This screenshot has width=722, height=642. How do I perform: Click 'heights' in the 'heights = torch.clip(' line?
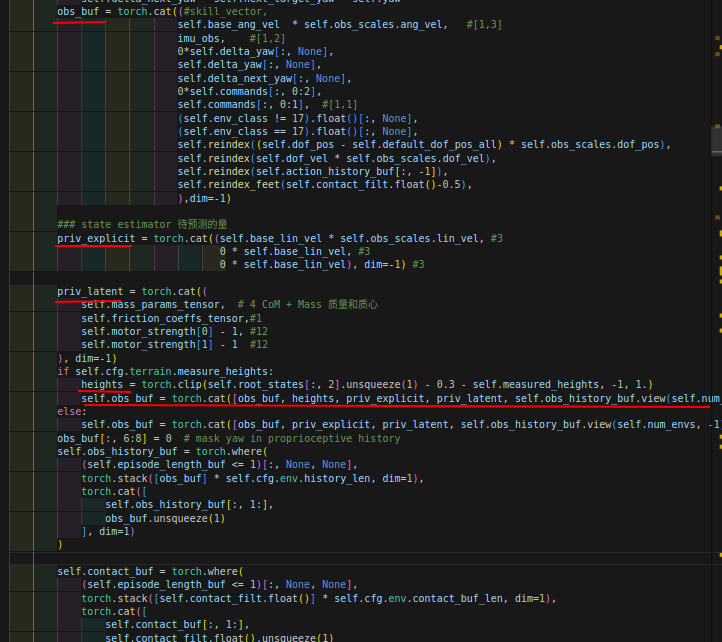pos(102,385)
